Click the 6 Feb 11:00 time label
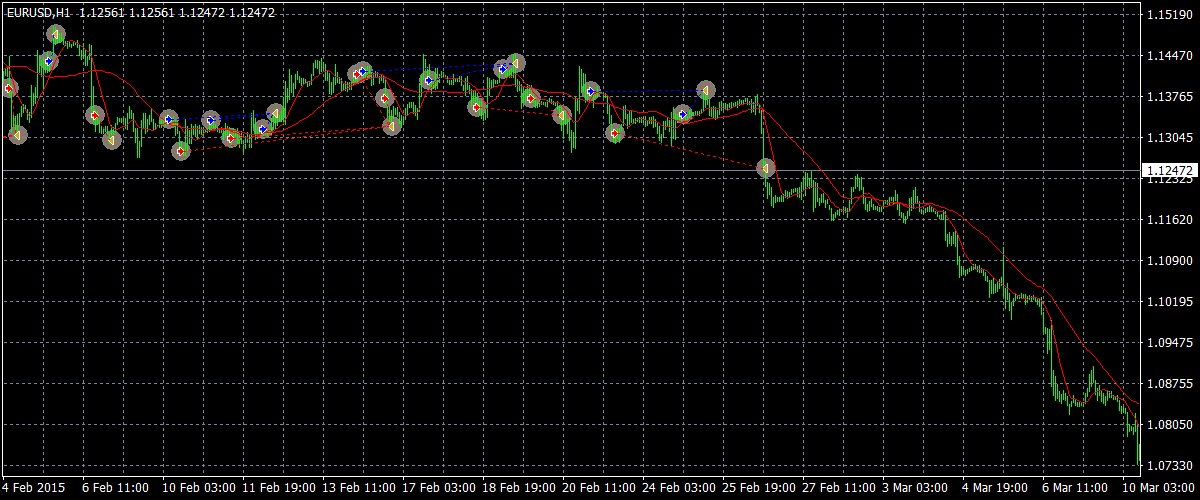 [116, 488]
